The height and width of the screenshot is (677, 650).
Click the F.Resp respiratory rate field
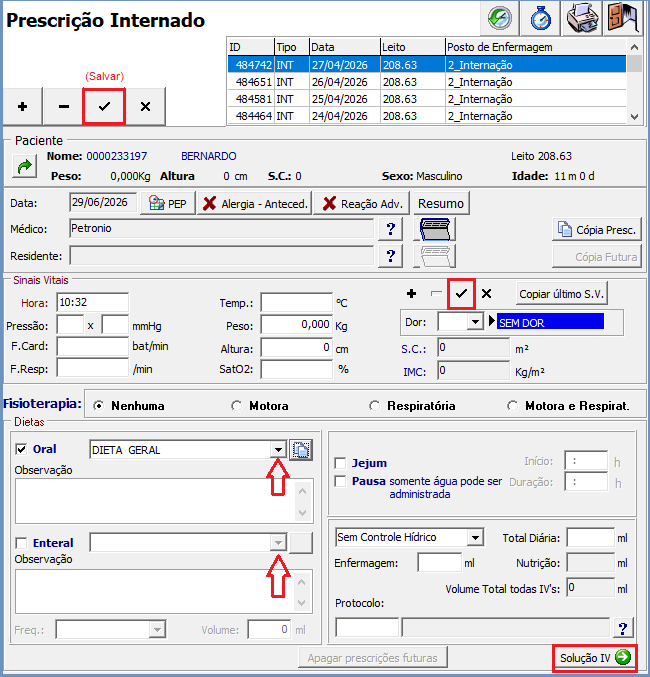click(92, 368)
